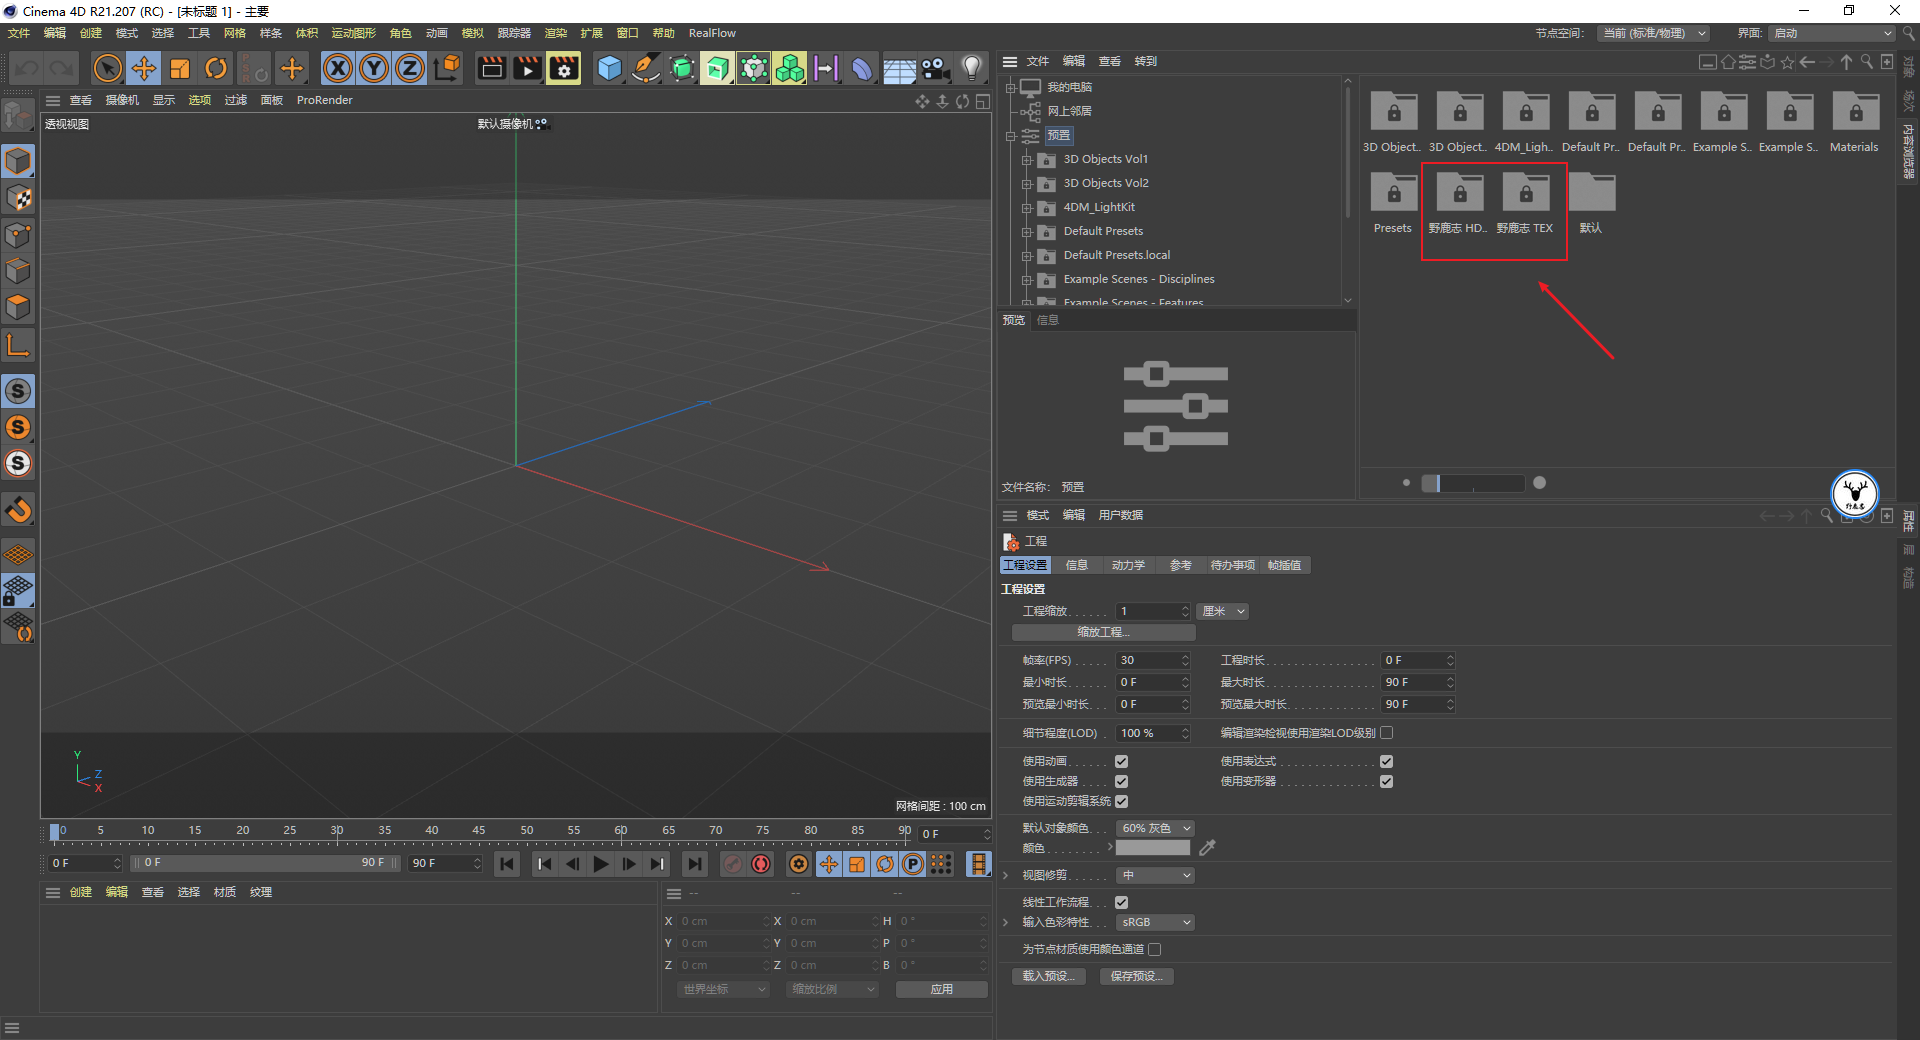Open 界面 layout dropdown
Viewport: 1920px width, 1040px height.
click(x=1832, y=34)
